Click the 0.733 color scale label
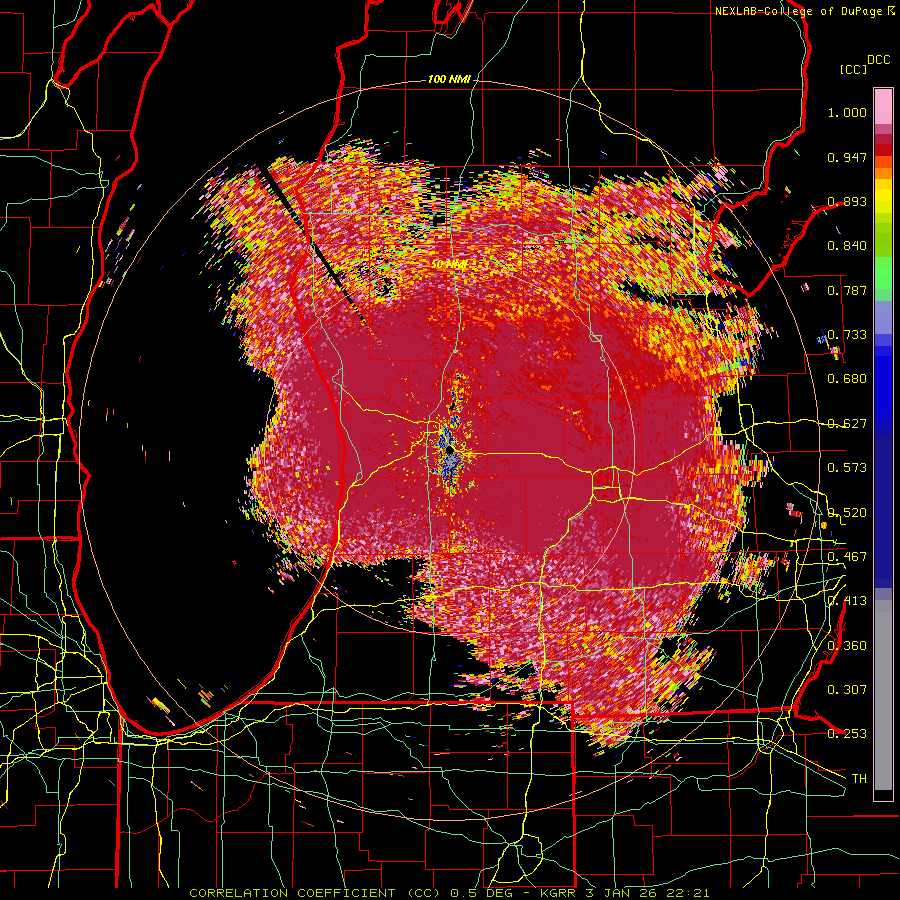 tap(847, 335)
